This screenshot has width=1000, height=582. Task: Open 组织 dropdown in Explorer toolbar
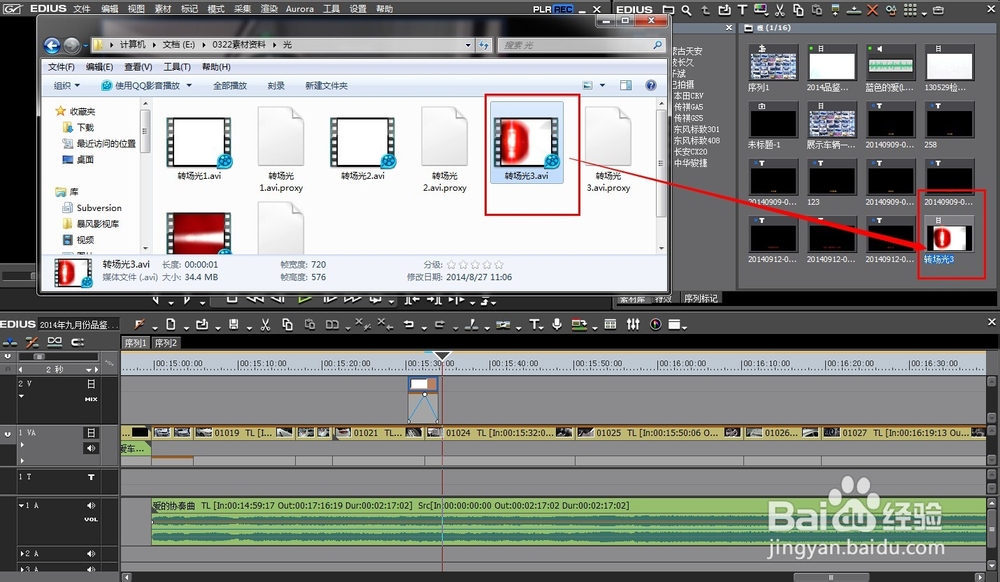coord(66,85)
